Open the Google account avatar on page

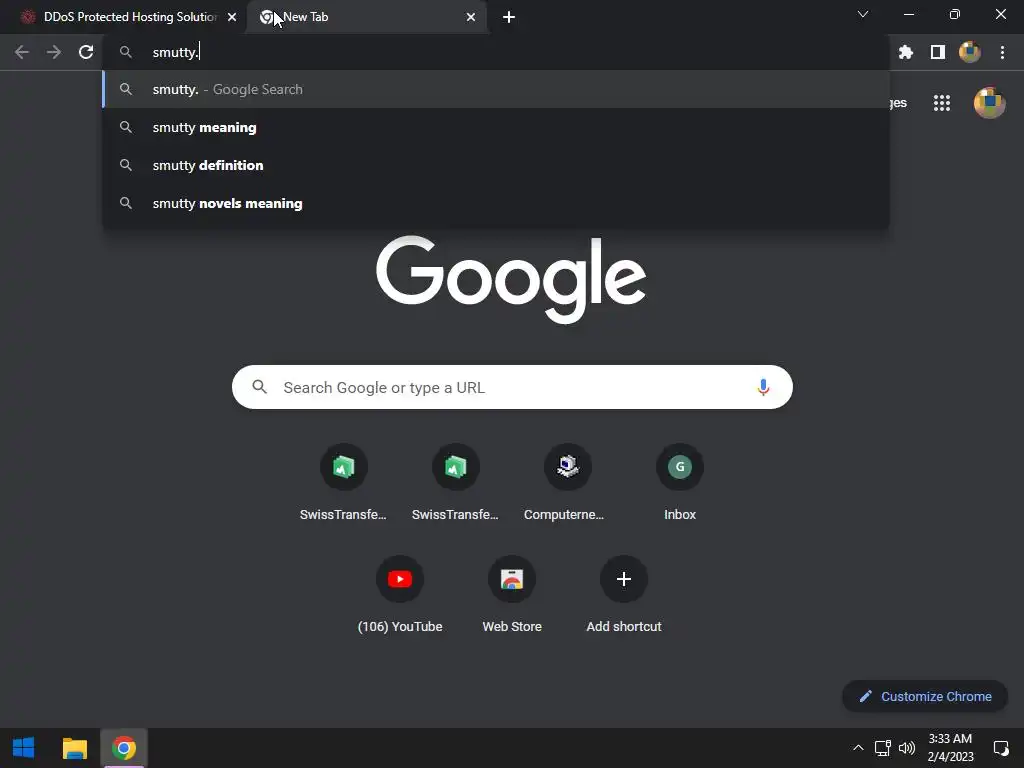[x=989, y=103]
